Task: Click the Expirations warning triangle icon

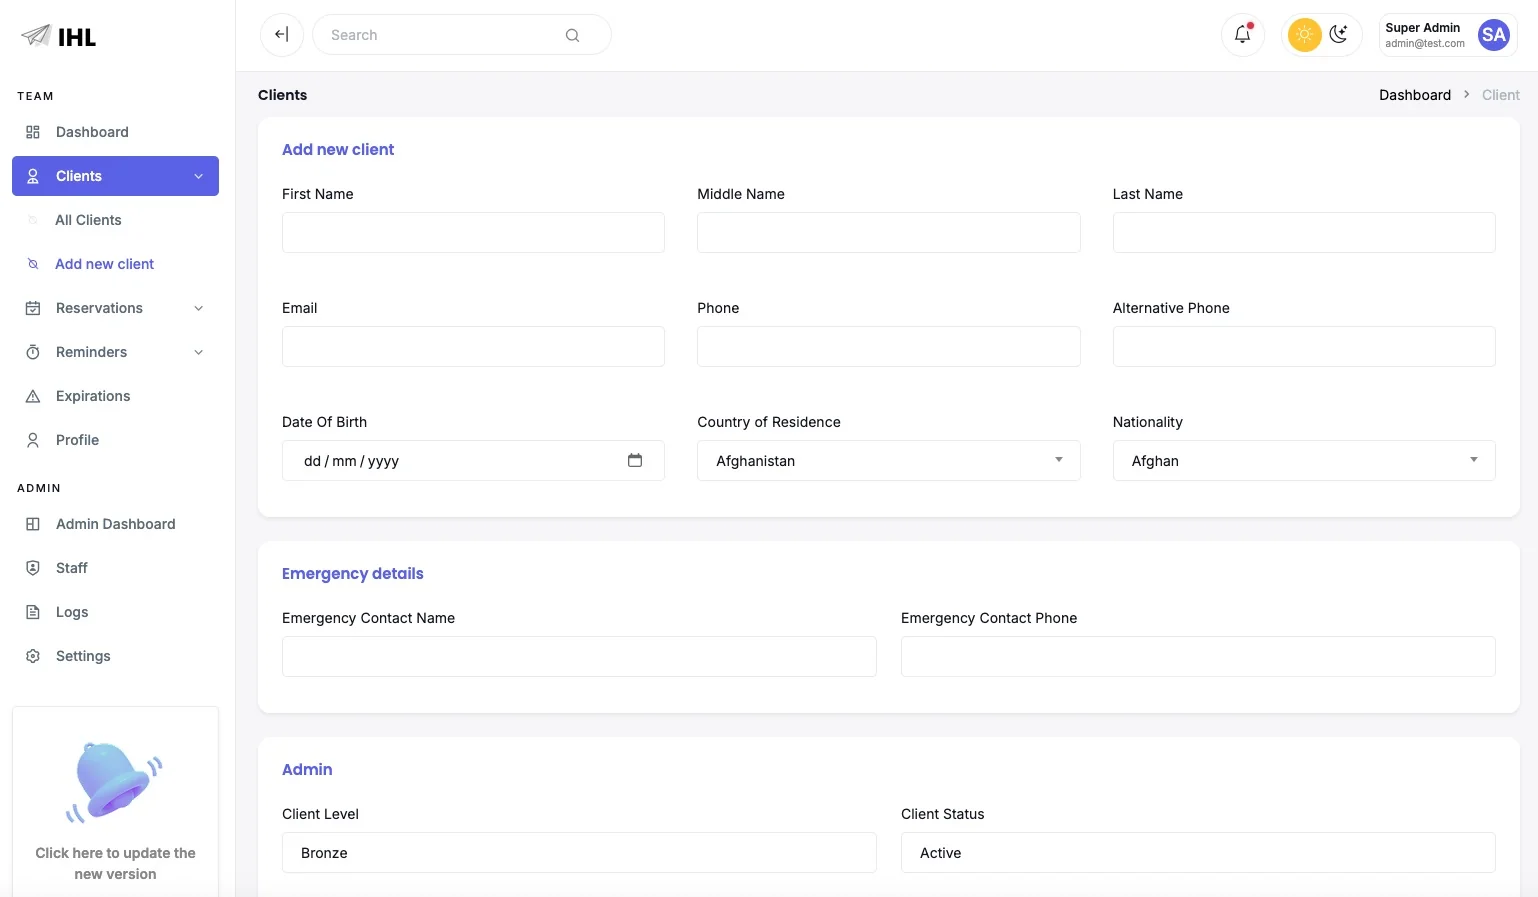Action: pos(33,396)
